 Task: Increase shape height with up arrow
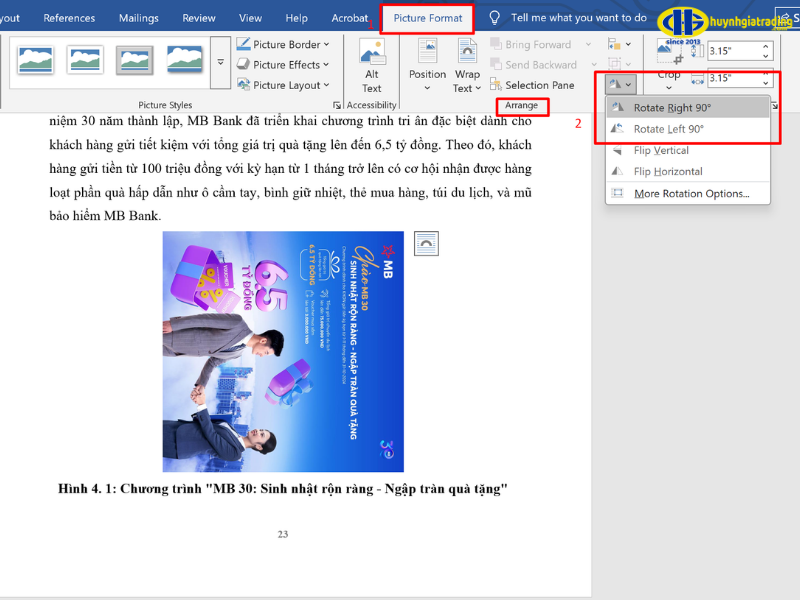point(766,47)
